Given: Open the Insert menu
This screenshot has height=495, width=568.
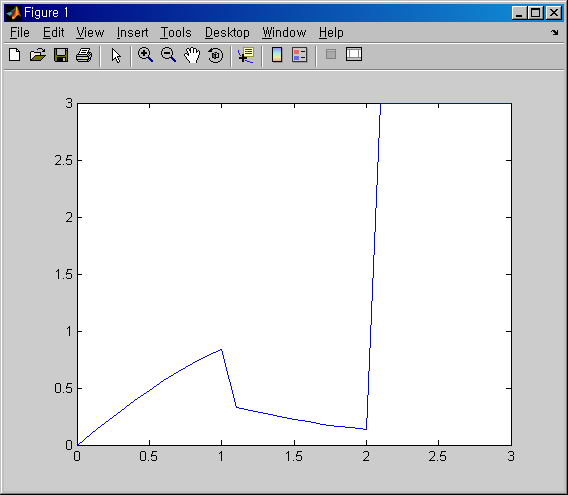Looking at the screenshot, I should (133, 33).
